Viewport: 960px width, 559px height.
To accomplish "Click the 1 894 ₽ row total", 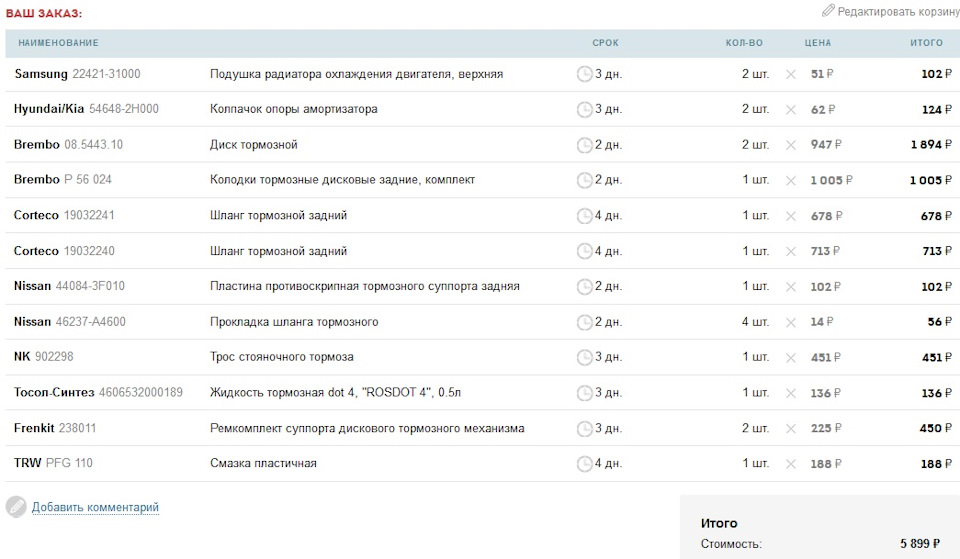I will point(931,144).
